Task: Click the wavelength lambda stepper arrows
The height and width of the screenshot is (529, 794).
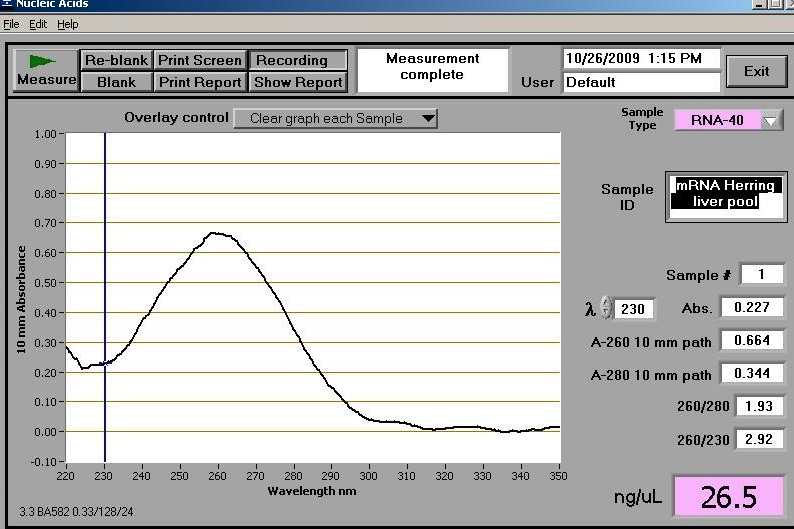Action: click(x=606, y=309)
